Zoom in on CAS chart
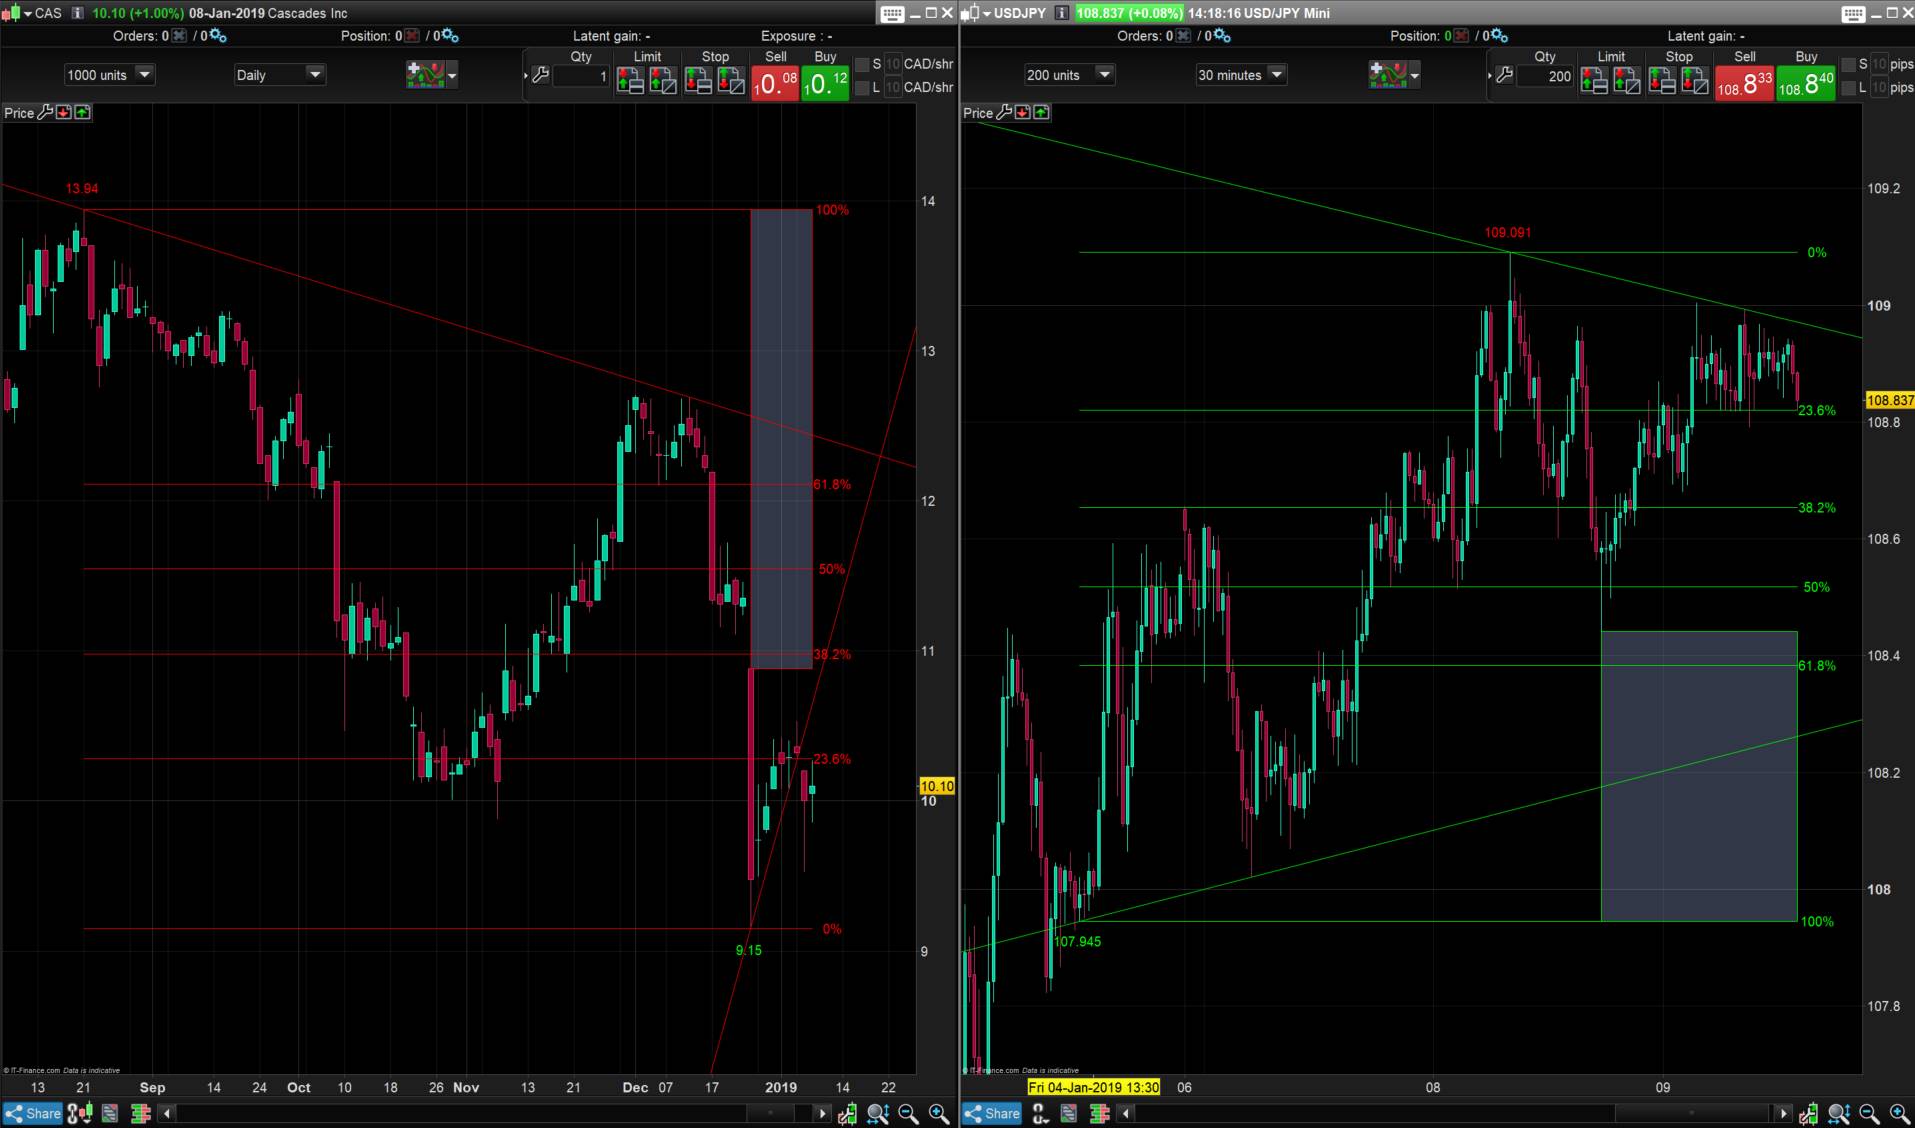Image resolution: width=1915 pixels, height=1128 pixels. (x=939, y=1113)
